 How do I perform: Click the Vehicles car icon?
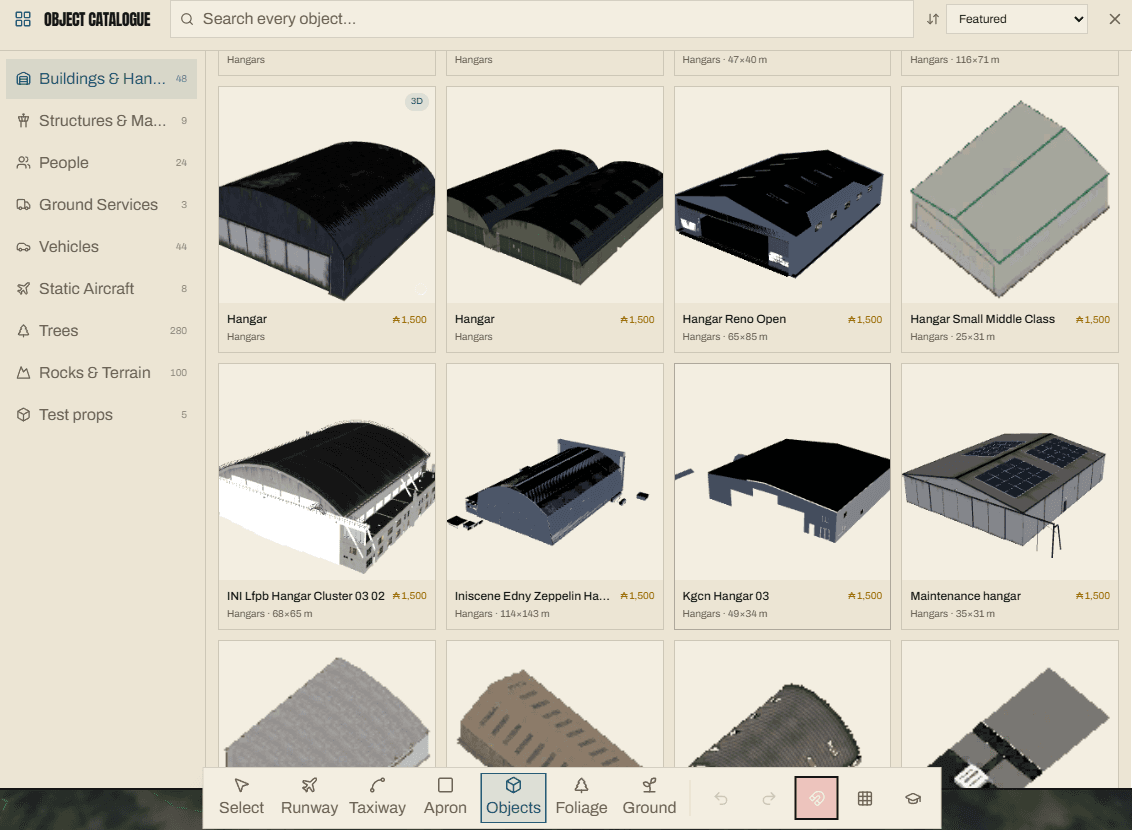coord(24,247)
